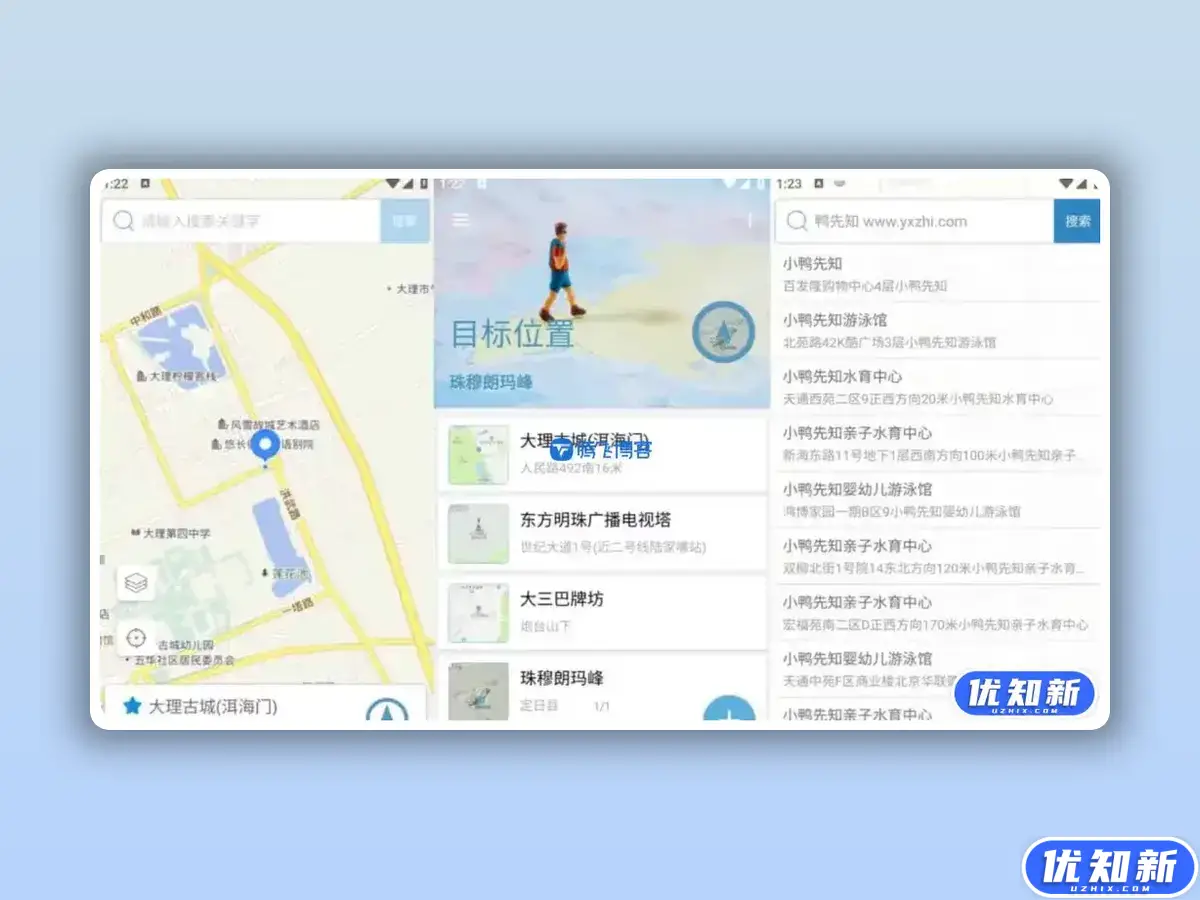Tap the magnifier icon in the 鸭先知 search bar
The height and width of the screenshot is (900, 1200).
[x=797, y=221]
